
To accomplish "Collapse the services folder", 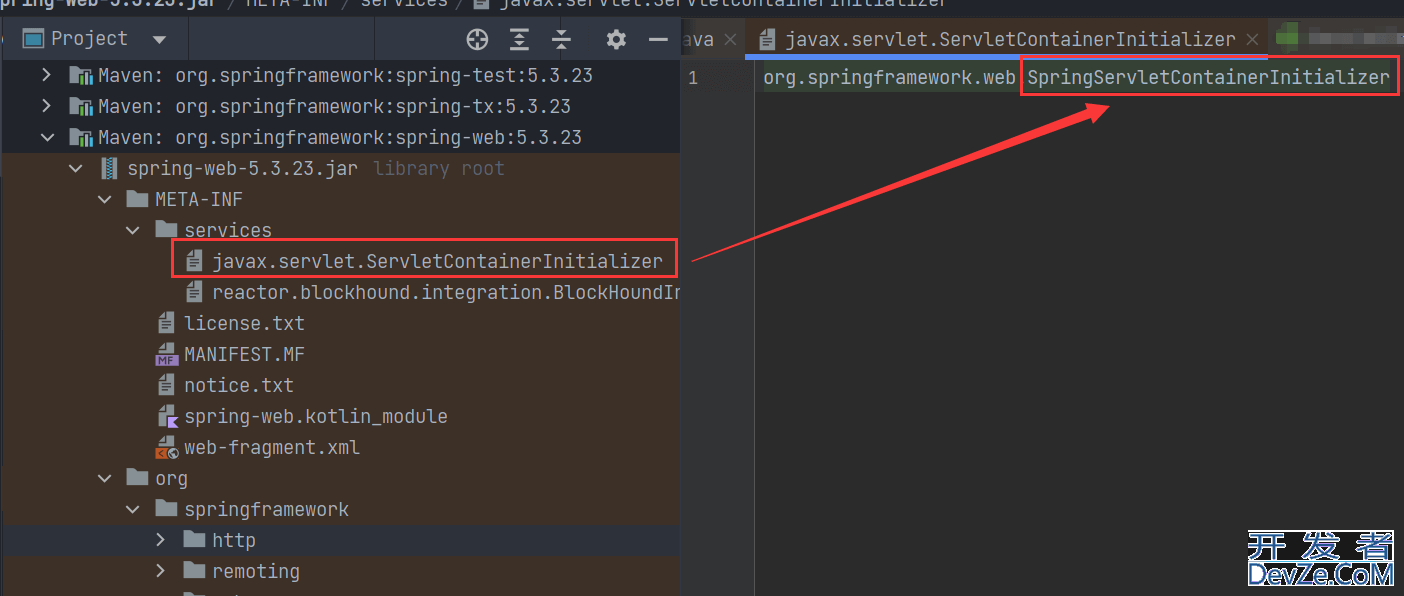I will pyautogui.click(x=133, y=230).
